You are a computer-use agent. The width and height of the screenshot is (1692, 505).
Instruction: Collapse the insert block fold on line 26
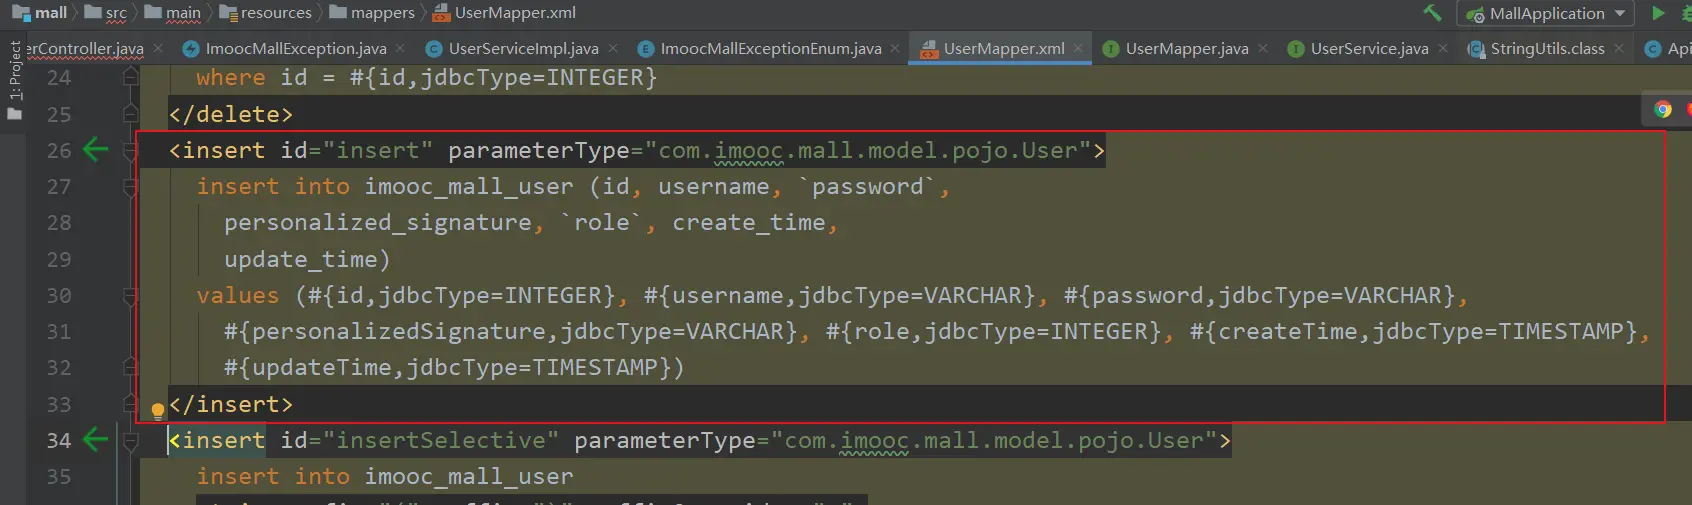[x=130, y=151]
